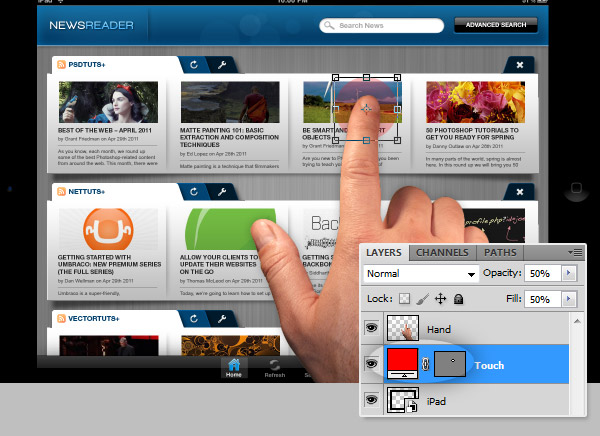
Task: Select the Touch layer vector mask thumbnail
Action: click(450, 364)
